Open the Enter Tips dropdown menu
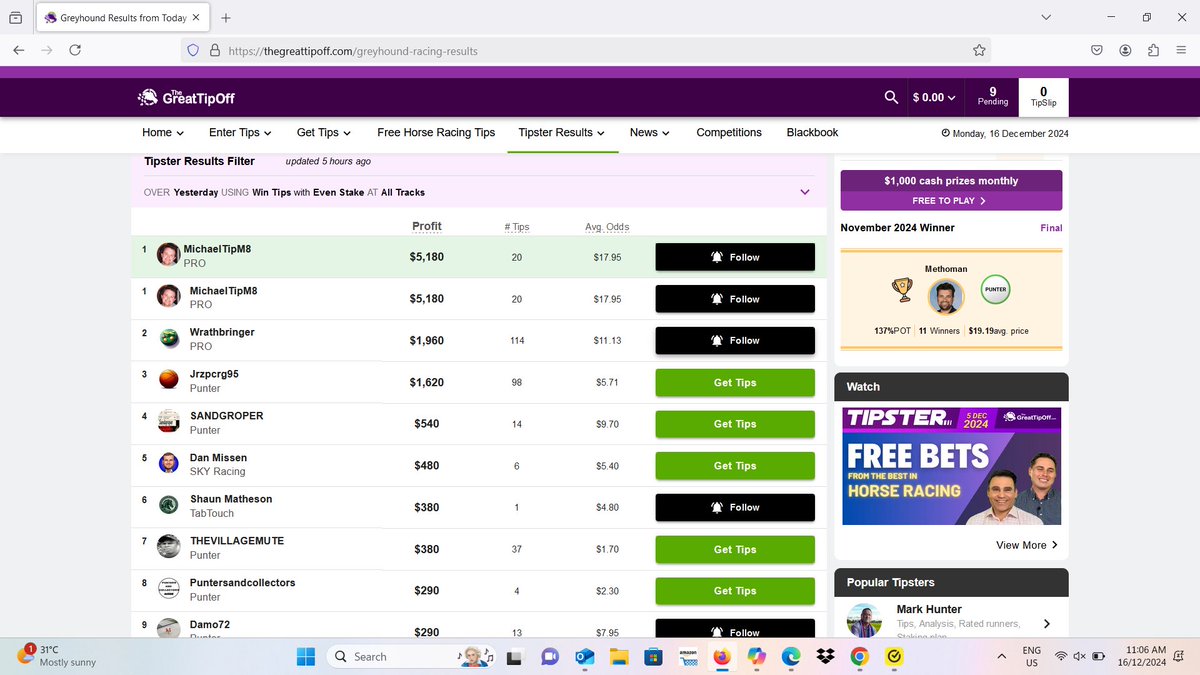1200x675 pixels. [x=240, y=132]
